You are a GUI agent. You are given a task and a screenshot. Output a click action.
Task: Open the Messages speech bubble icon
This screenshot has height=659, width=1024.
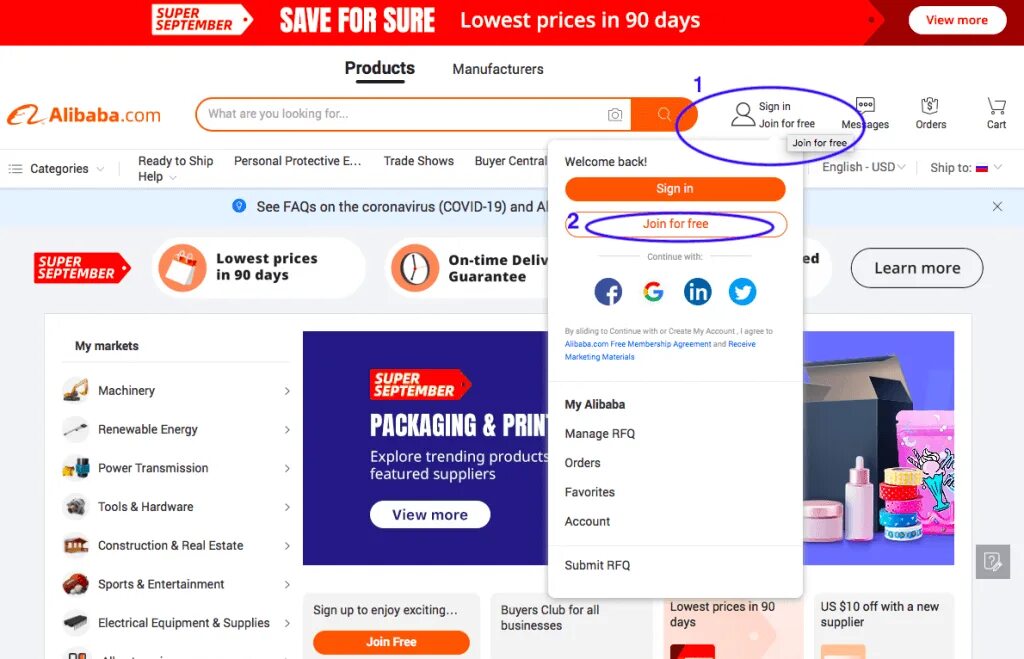tap(865, 105)
